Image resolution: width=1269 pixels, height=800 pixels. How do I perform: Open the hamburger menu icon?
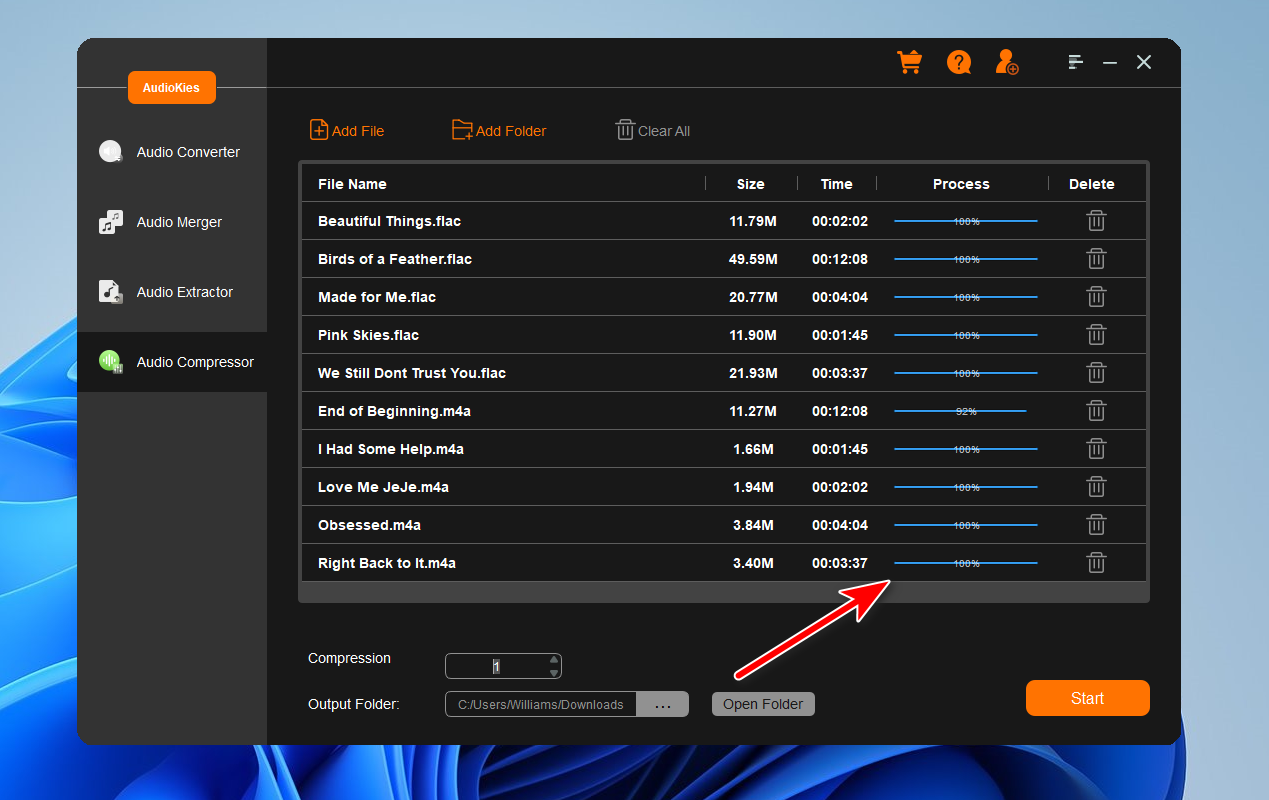coord(1075,62)
